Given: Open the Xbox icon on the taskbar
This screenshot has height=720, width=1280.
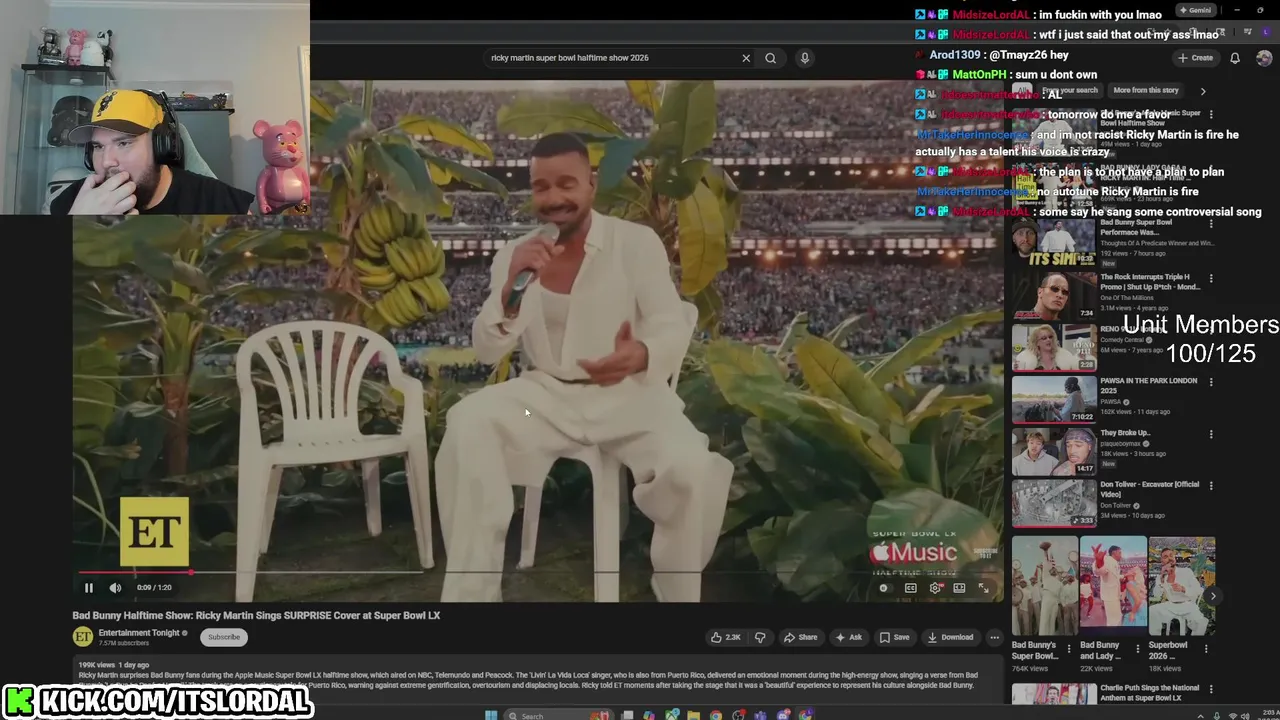Looking at the screenshot, I should tap(672, 715).
